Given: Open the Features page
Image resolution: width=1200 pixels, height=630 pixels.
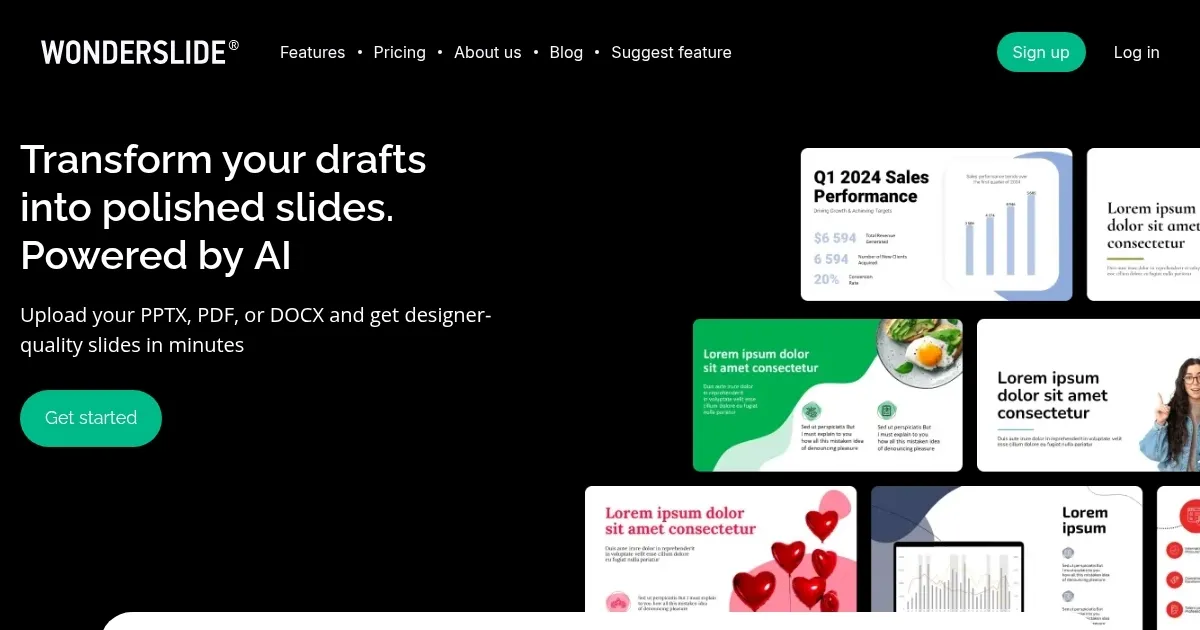Looking at the screenshot, I should click(312, 52).
